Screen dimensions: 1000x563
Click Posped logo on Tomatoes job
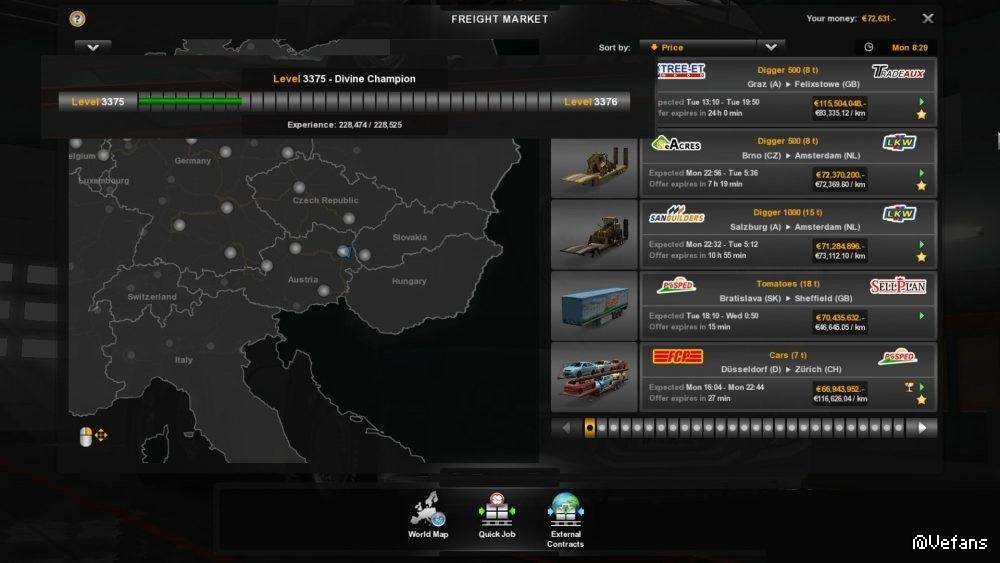pos(677,286)
